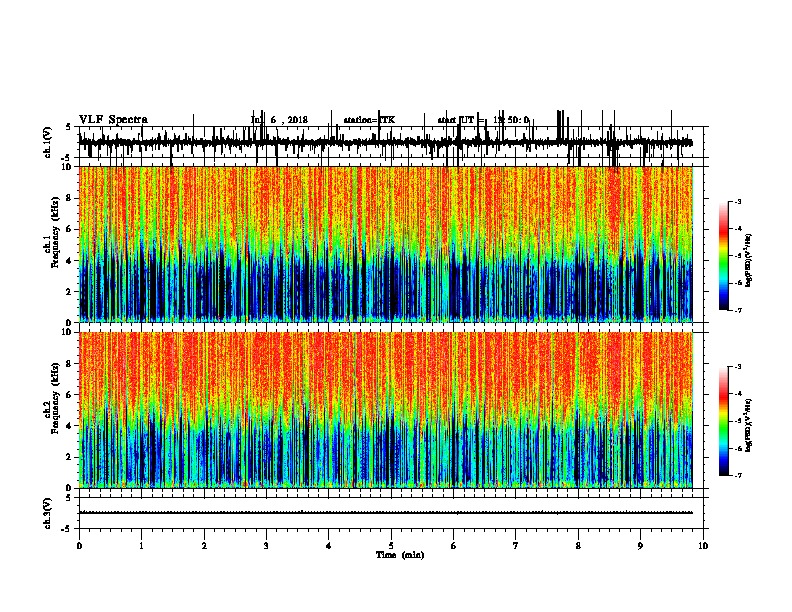Viewport: 792px width, 612px height.
Task: Click the ch.1 spectrogram plot area
Action: (x=386, y=244)
